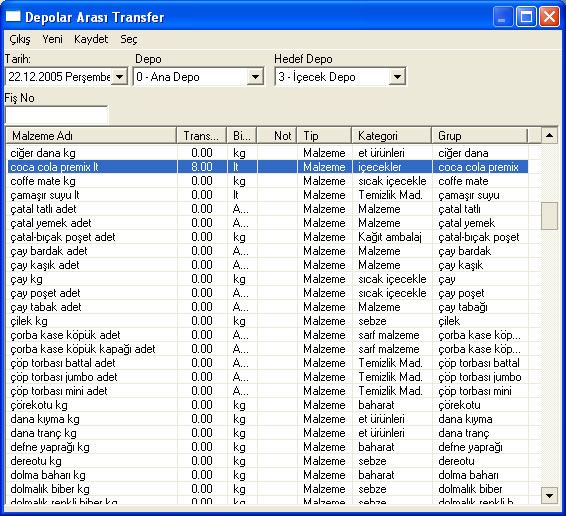Viewport: 566px width, 516px height.
Task: Open the Tarih date dropdown arrow
Action: (x=119, y=77)
